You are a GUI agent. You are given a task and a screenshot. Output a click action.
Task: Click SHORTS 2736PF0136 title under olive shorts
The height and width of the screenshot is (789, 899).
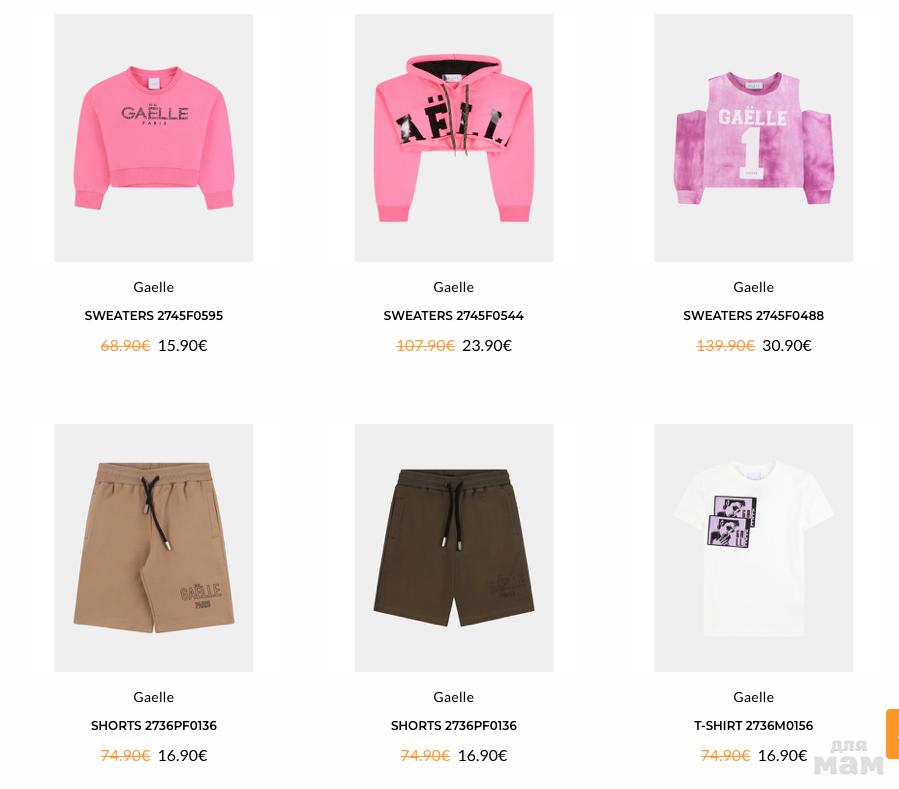[454, 725]
